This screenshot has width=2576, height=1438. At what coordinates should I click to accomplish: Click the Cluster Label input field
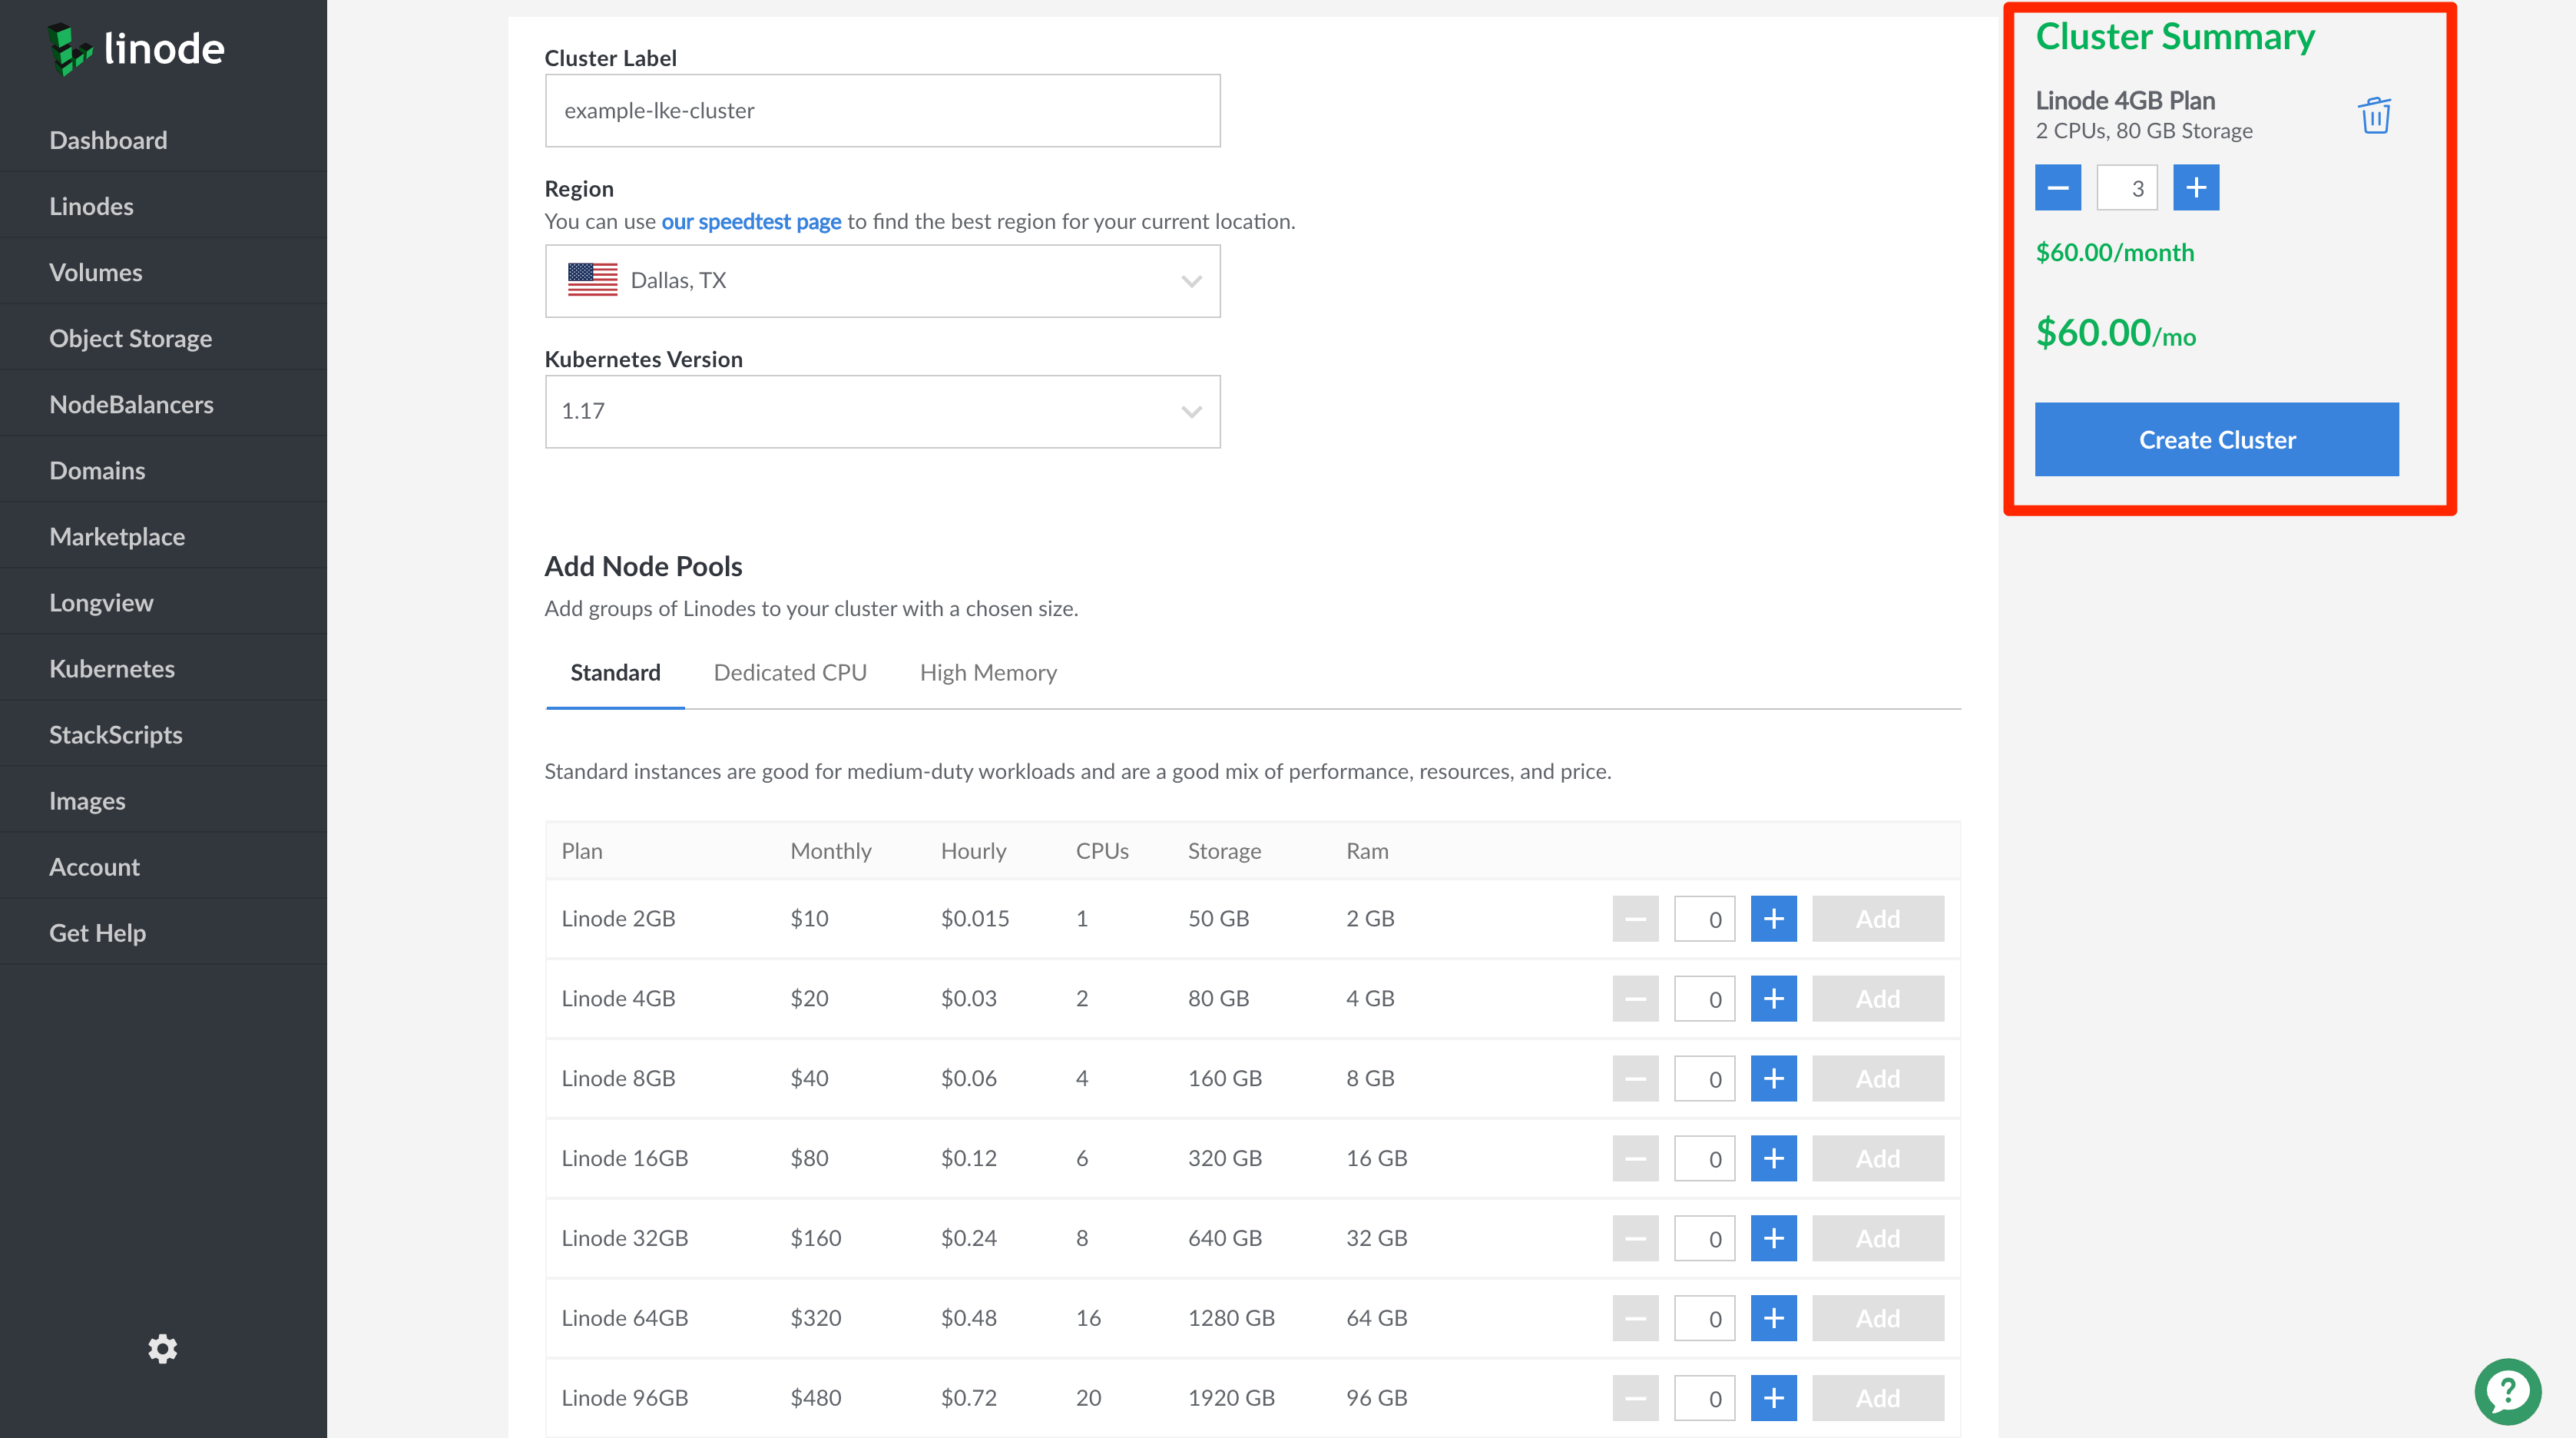882,110
